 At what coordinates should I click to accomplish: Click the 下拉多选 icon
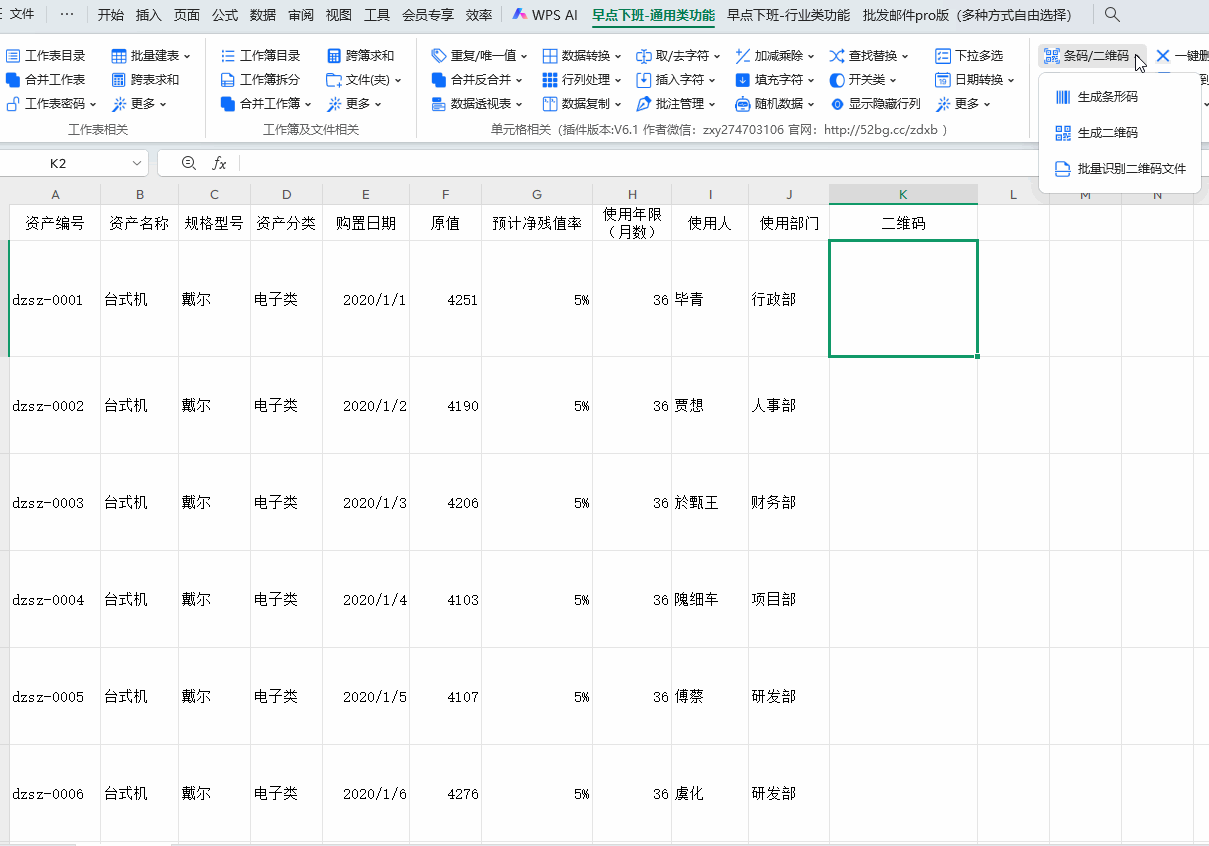pyautogui.click(x=943, y=56)
